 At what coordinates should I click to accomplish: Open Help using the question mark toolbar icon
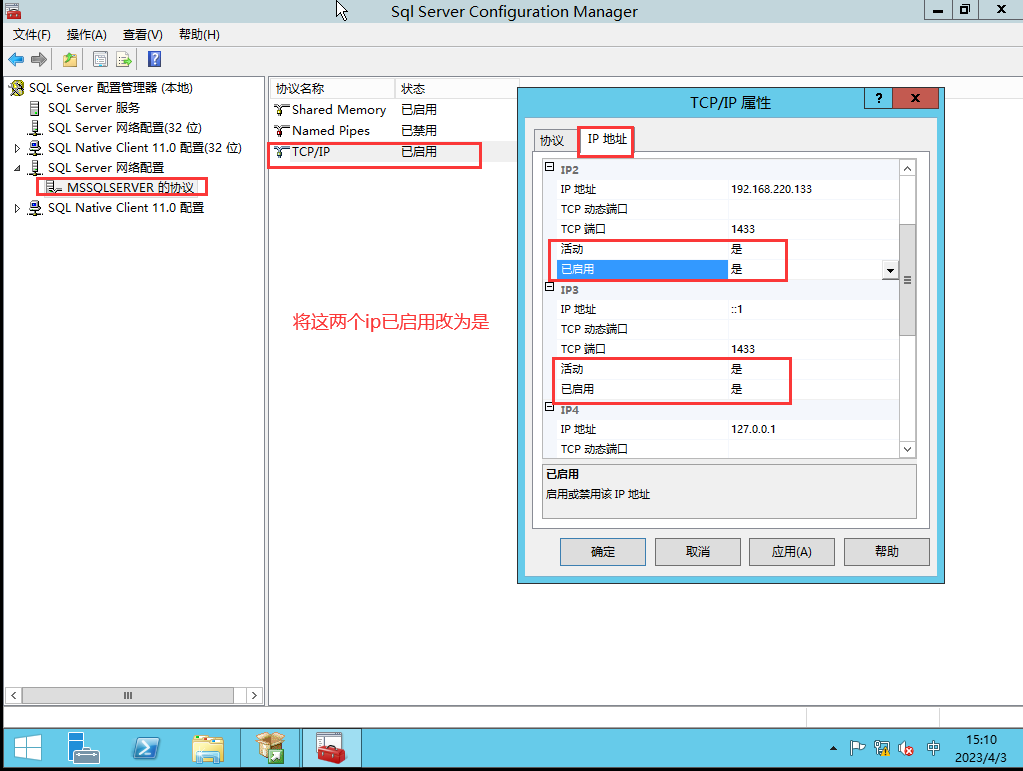[152, 59]
